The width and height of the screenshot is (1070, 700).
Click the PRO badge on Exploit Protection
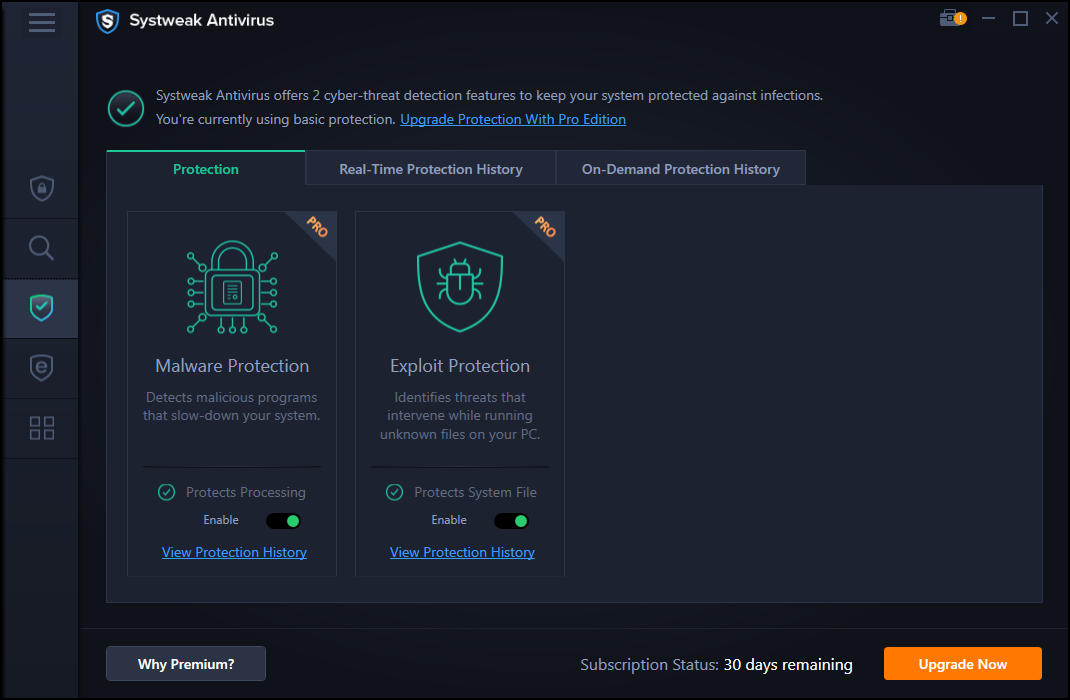[x=545, y=227]
